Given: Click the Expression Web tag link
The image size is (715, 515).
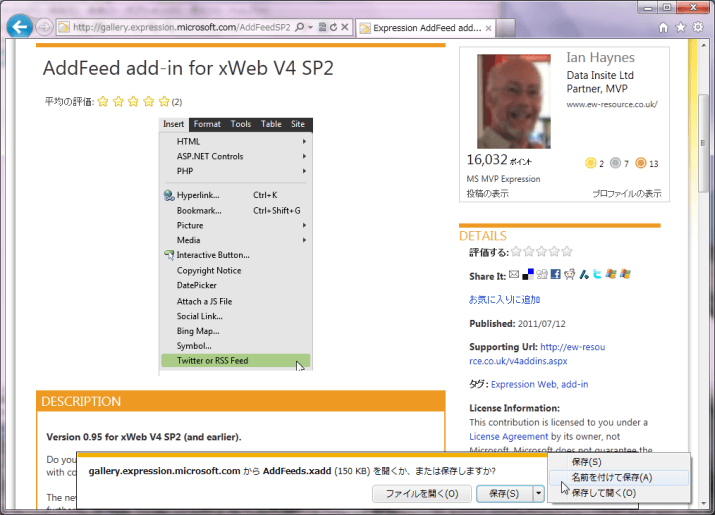Looking at the screenshot, I should click(x=523, y=385).
